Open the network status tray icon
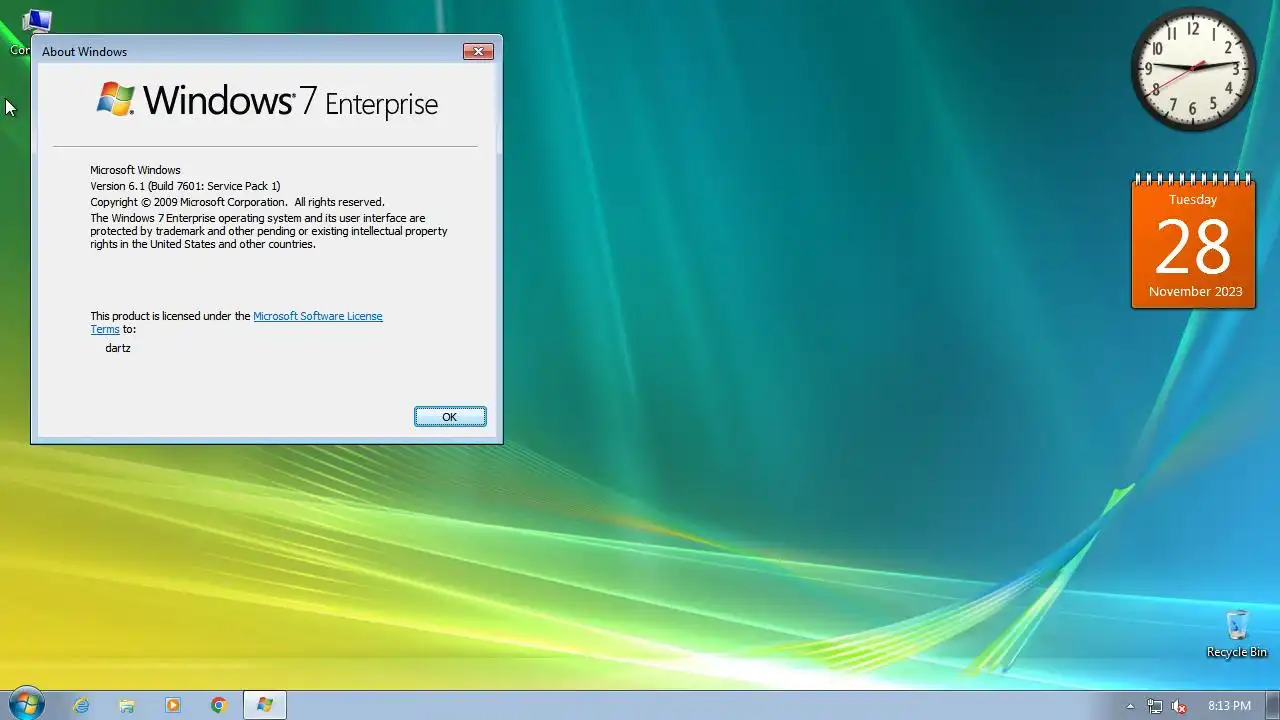 pos(1154,706)
